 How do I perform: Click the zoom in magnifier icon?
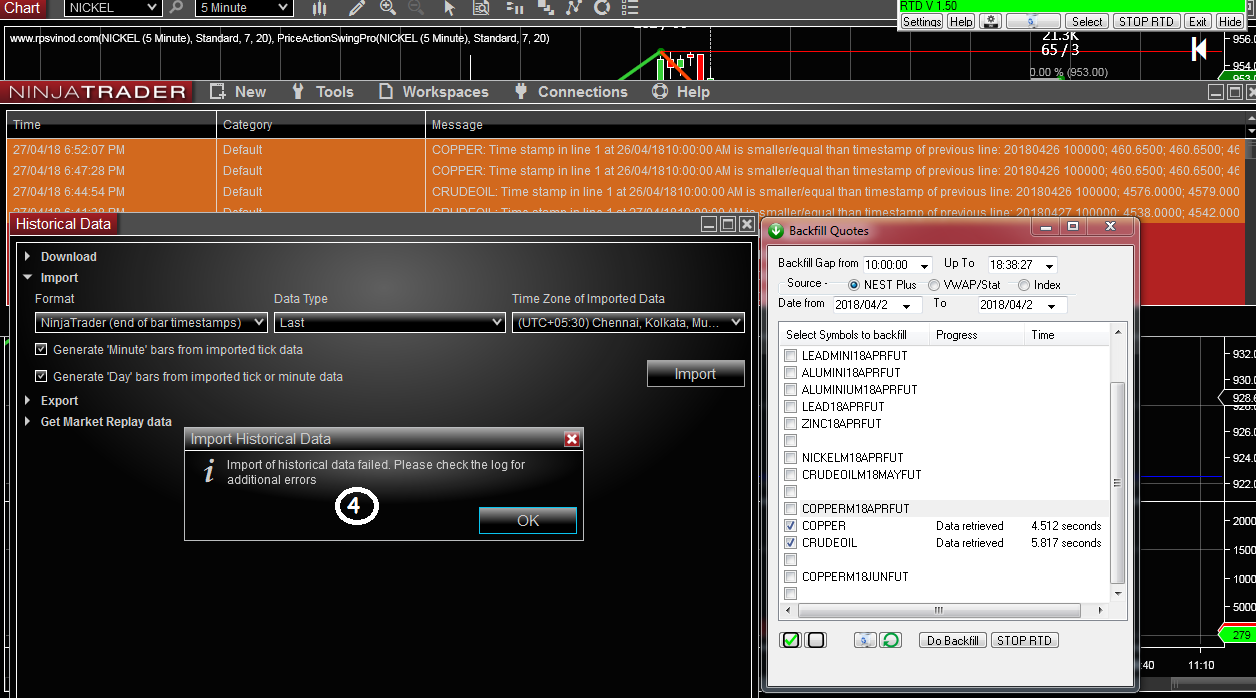tap(388, 8)
